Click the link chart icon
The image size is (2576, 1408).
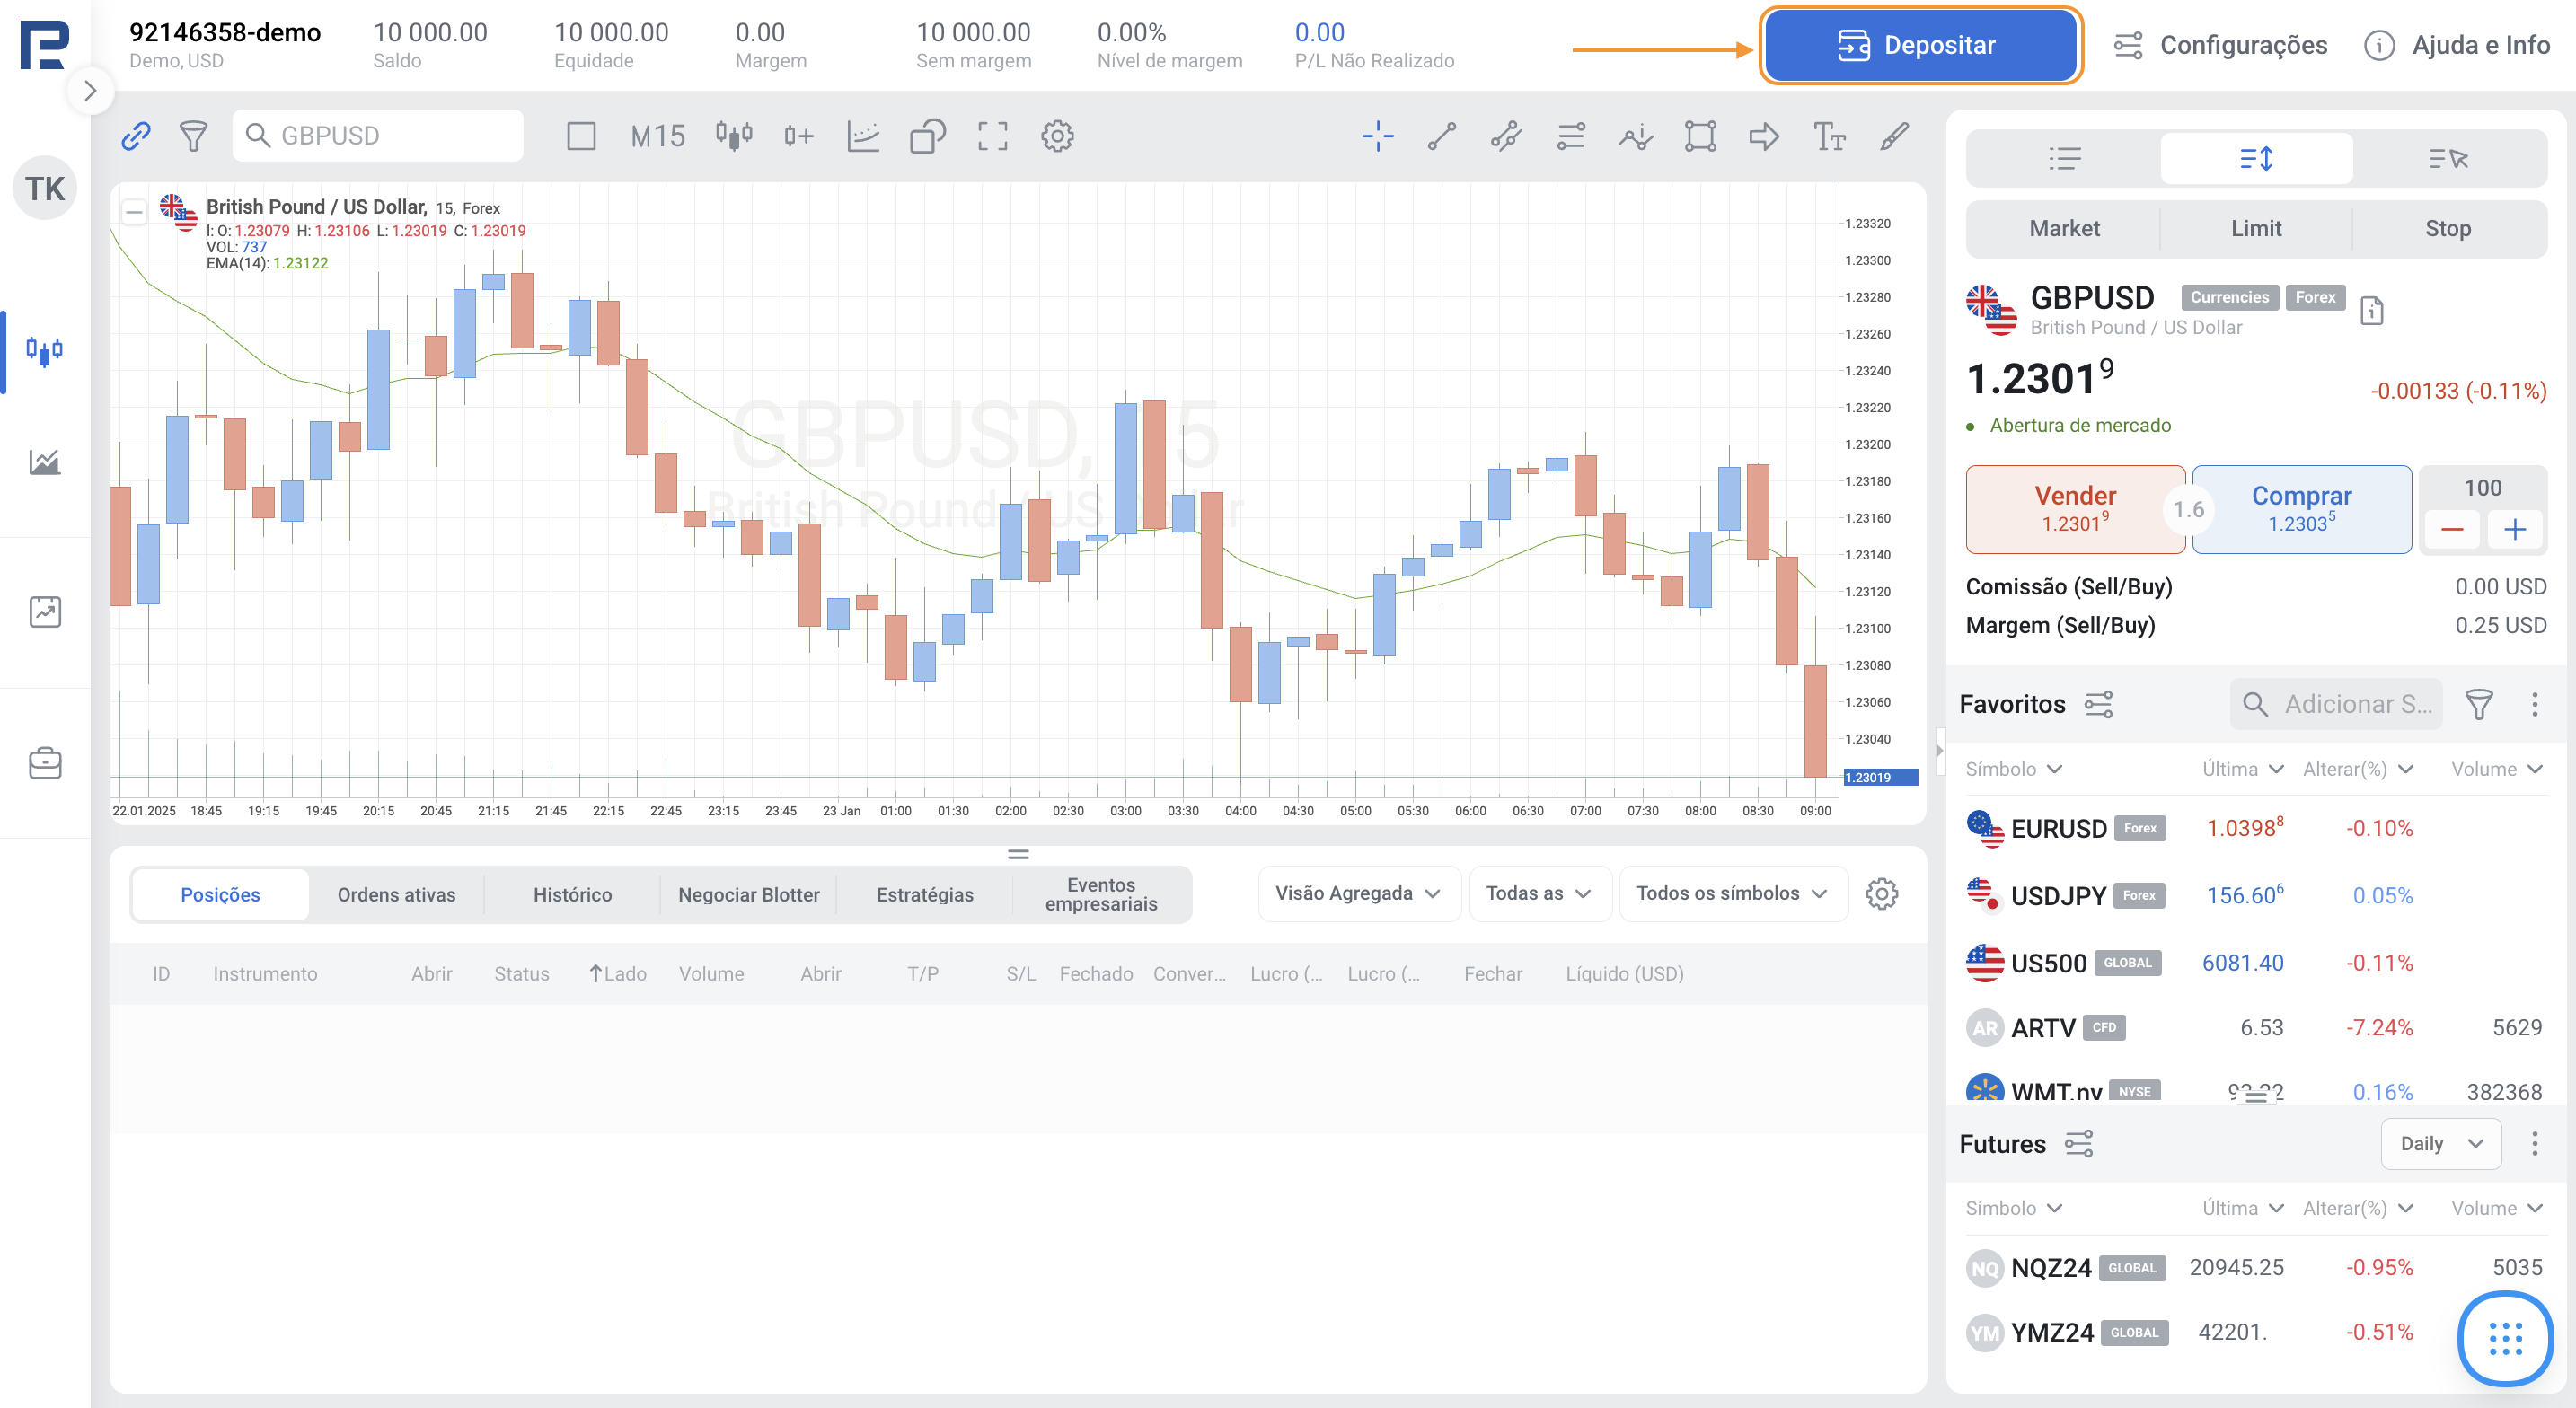(x=136, y=136)
